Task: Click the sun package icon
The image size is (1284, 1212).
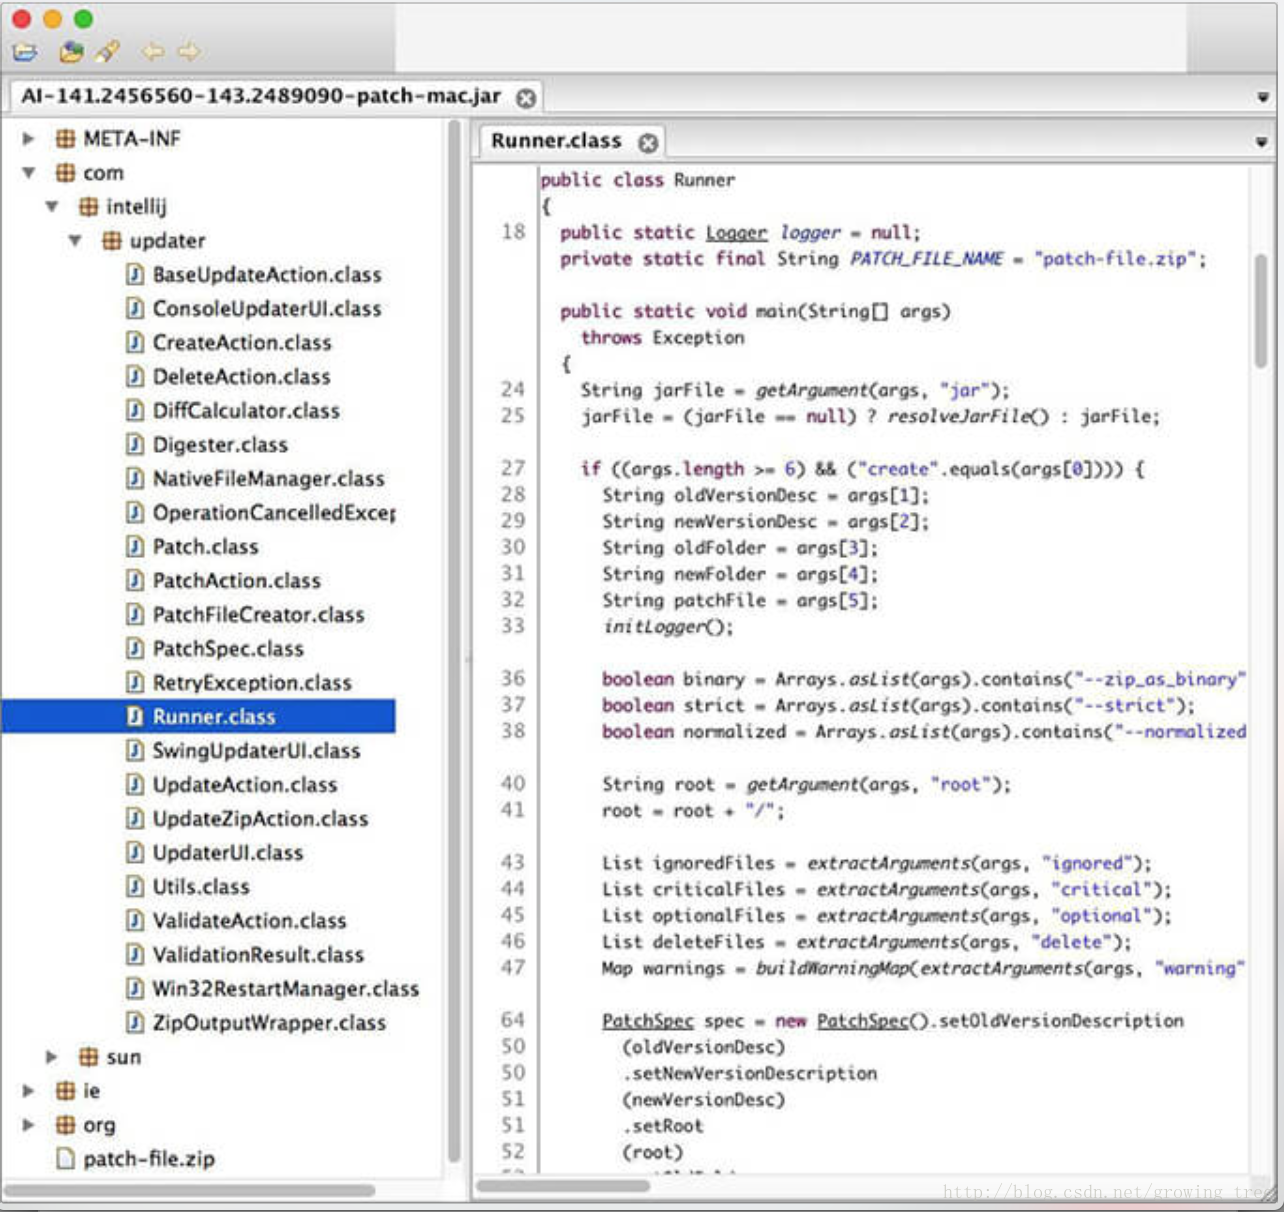Action: pyautogui.click(x=88, y=1057)
